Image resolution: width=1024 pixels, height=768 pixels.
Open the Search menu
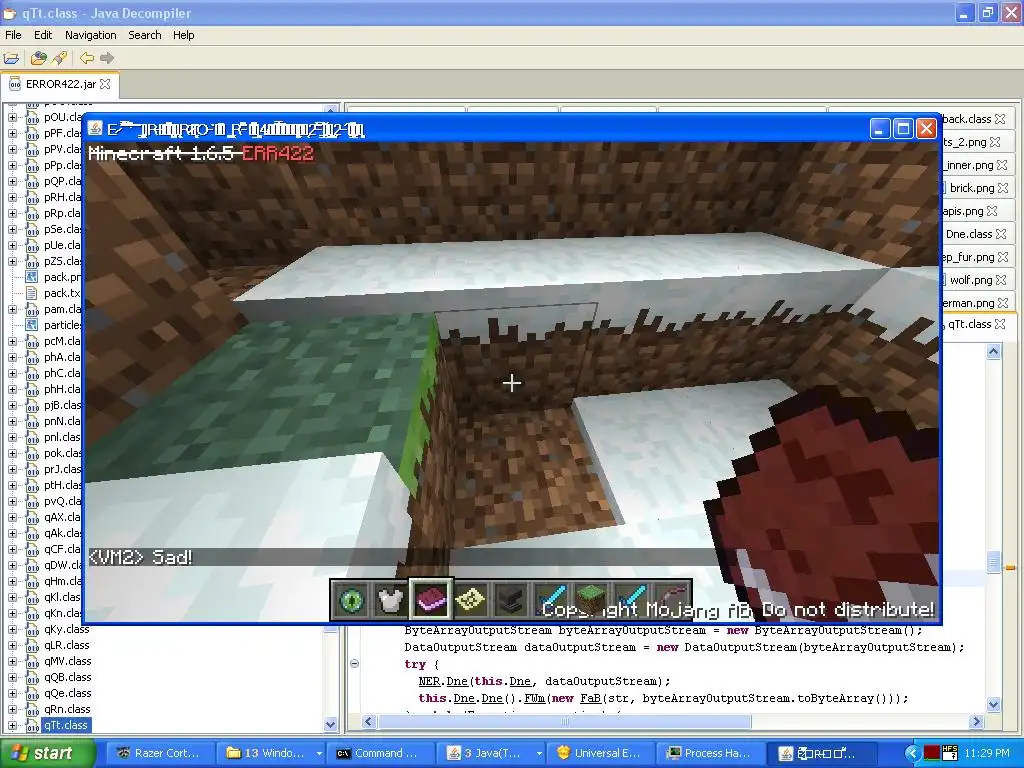coord(144,35)
